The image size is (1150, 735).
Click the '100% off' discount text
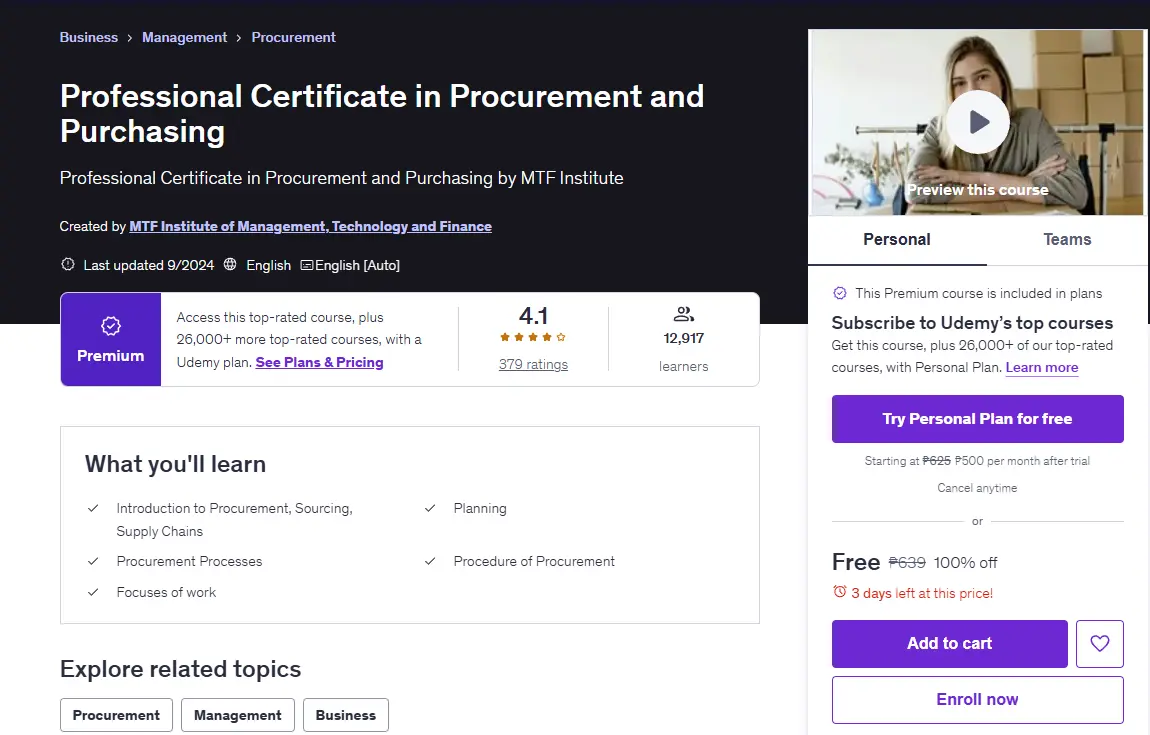point(965,563)
